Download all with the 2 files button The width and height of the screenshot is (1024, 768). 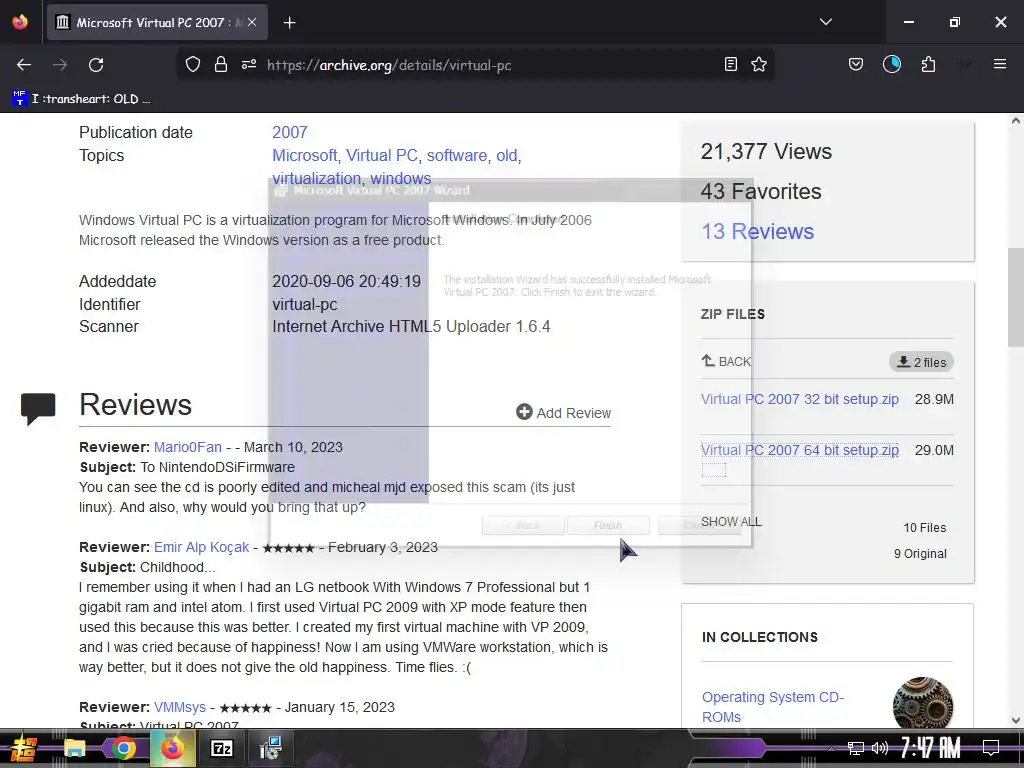coord(921,362)
